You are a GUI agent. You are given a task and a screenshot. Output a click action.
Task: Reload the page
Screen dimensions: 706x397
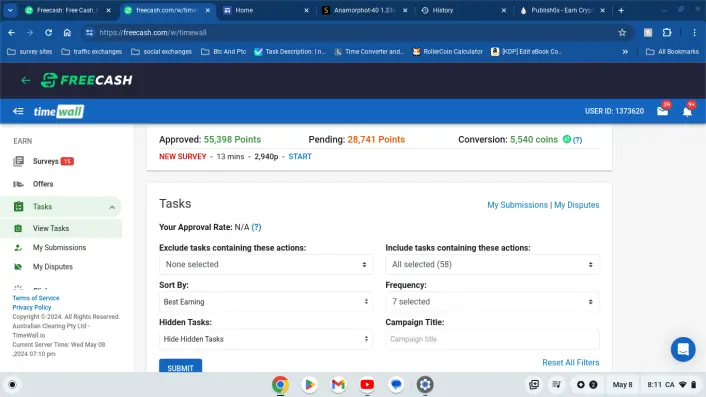[48, 32]
